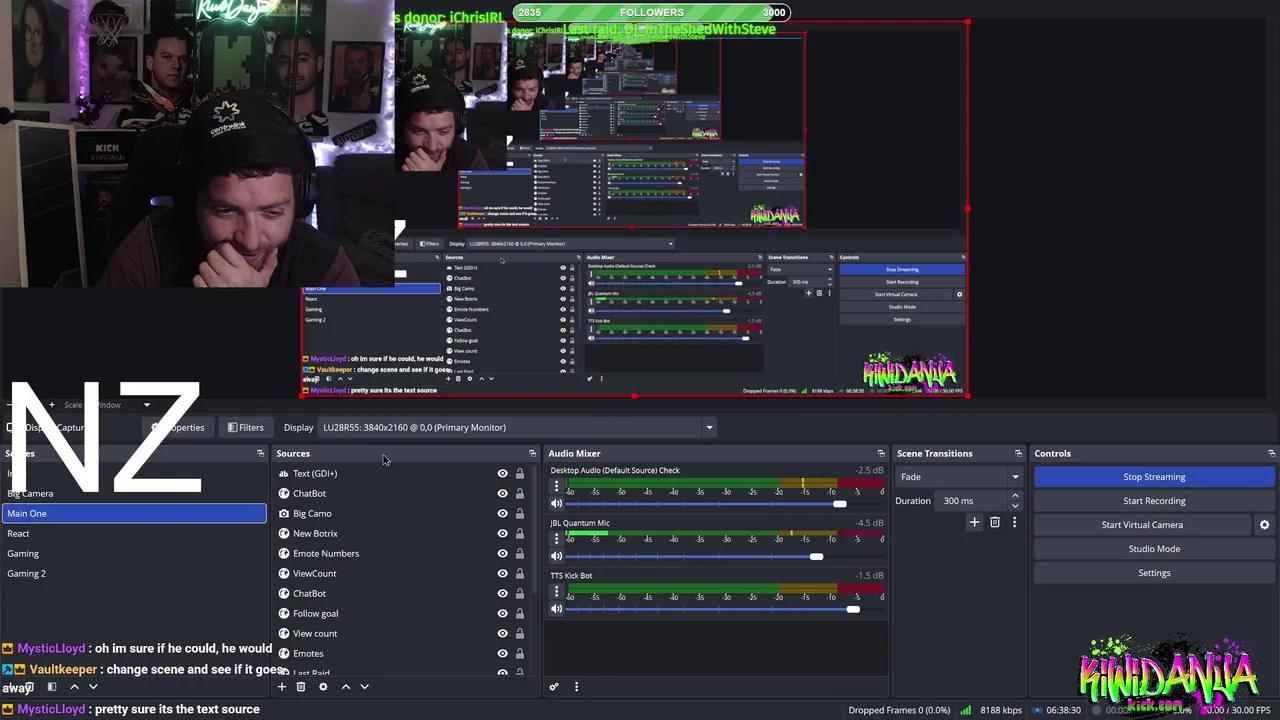This screenshot has width=1280, height=720.
Task: Click Stop Streaming button
Action: tap(1154, 477)
